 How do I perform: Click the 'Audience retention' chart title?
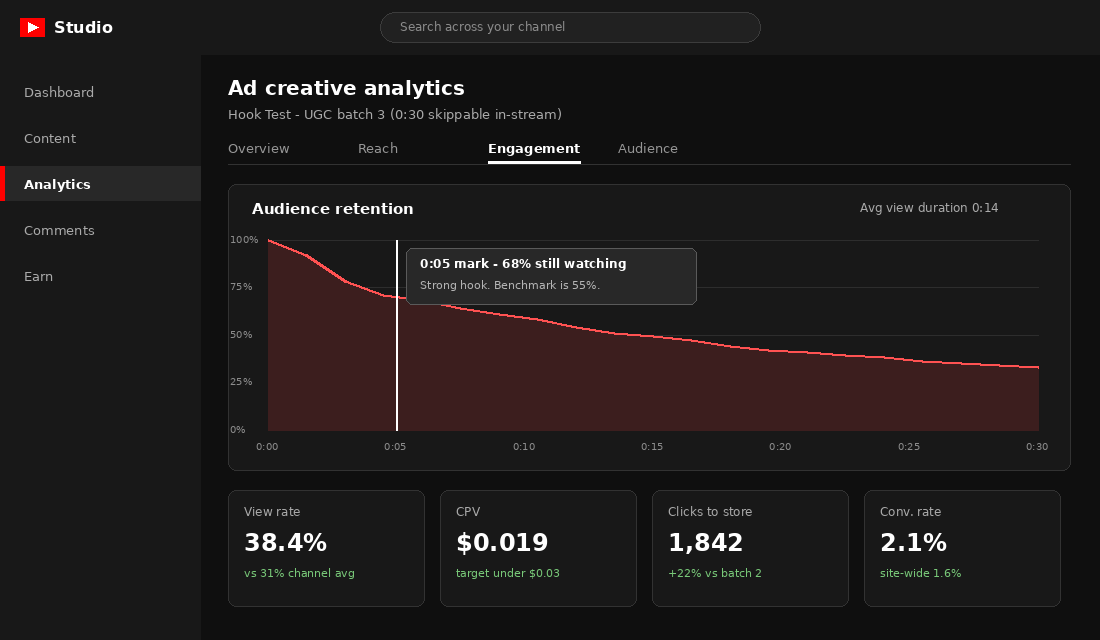[x=333, y=208]
